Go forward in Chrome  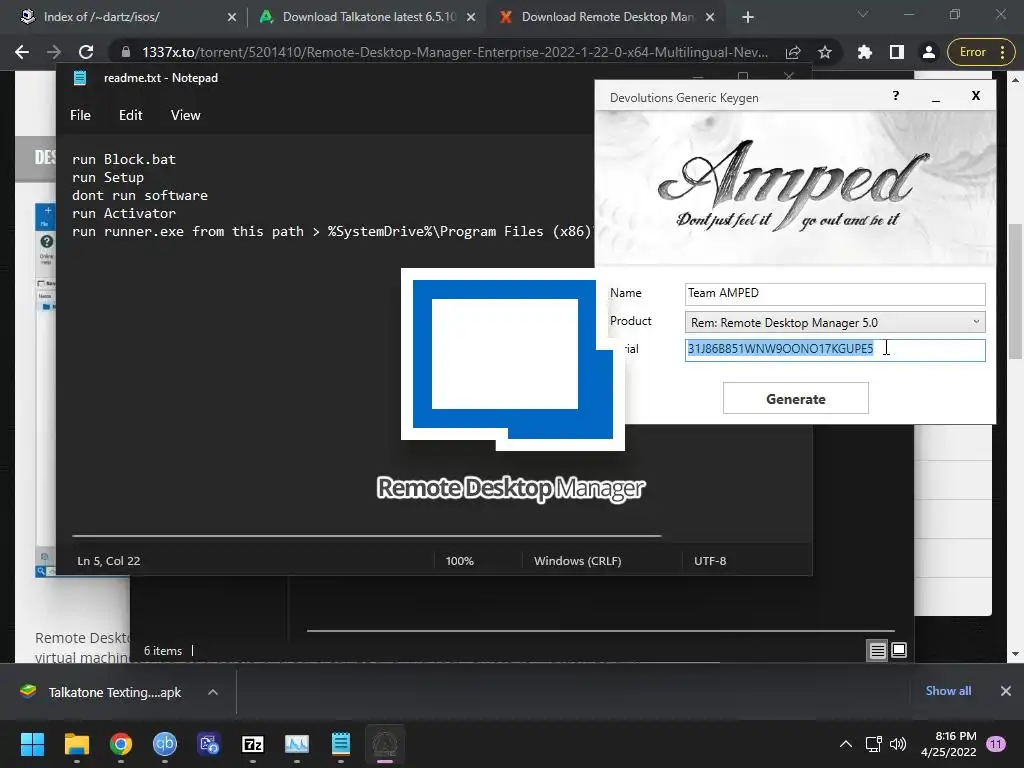coord(54,52)
